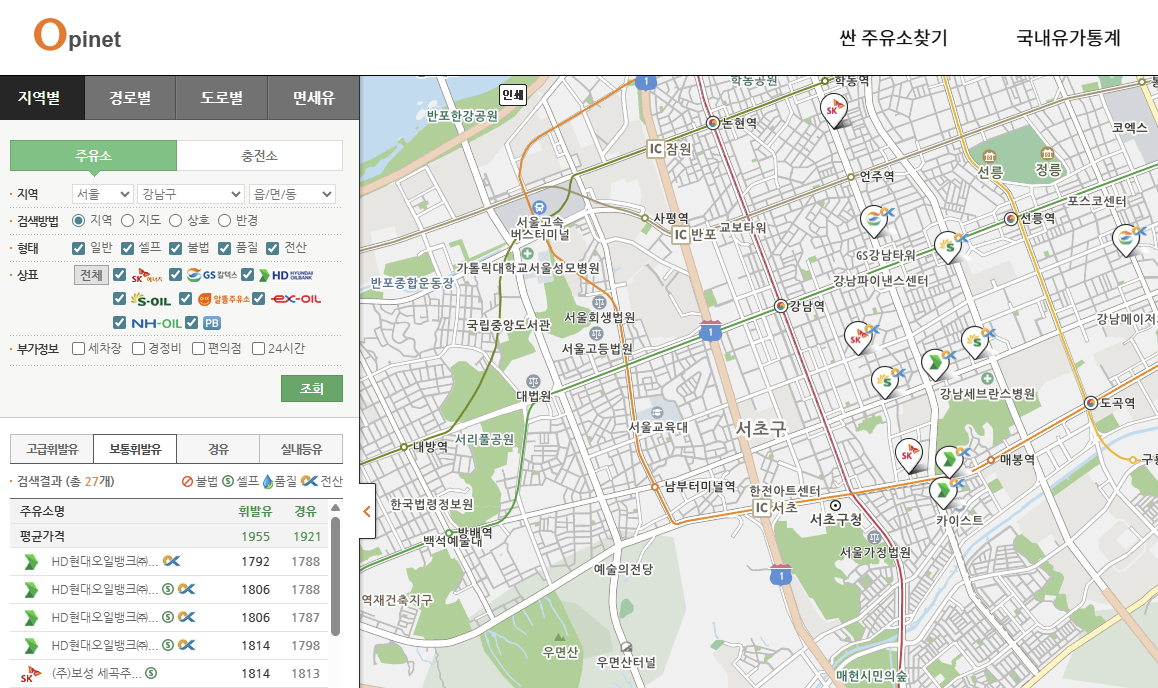Click the 대법원 landmark icon
Image resolution: width=1158 pixels, height=688 pixels.
pos(533,382)
